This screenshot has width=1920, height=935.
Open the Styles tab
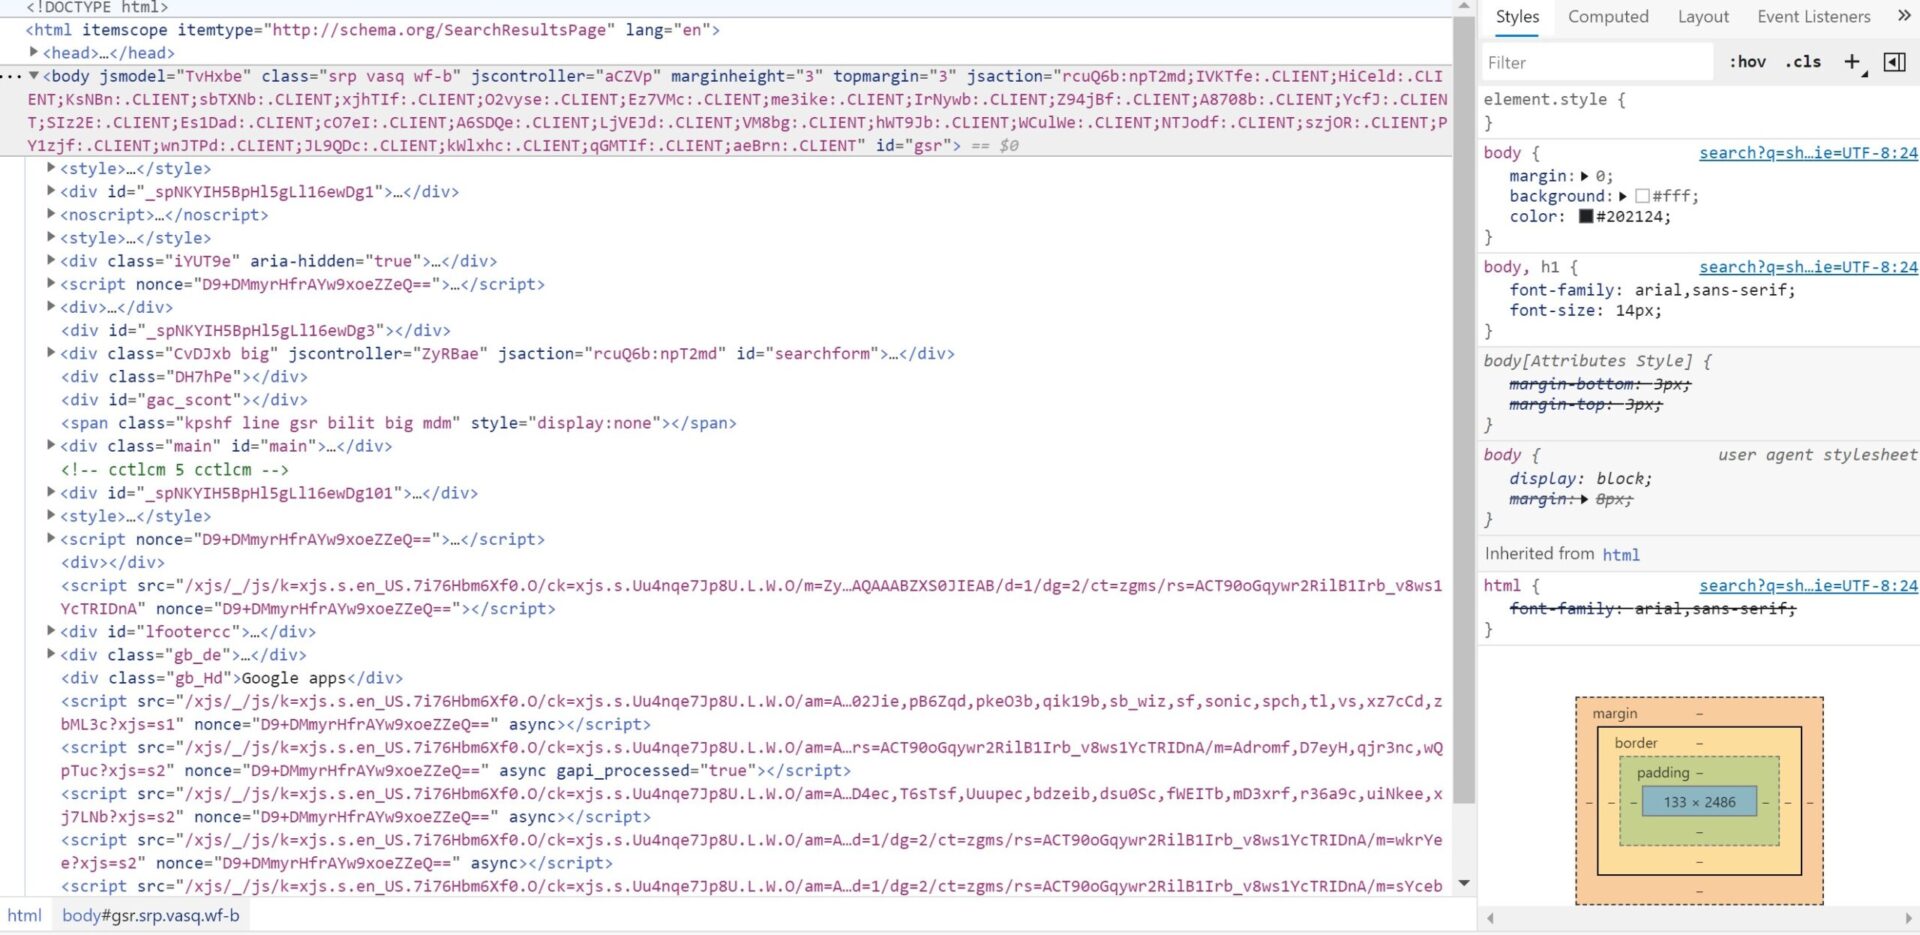coord(1516,16)
